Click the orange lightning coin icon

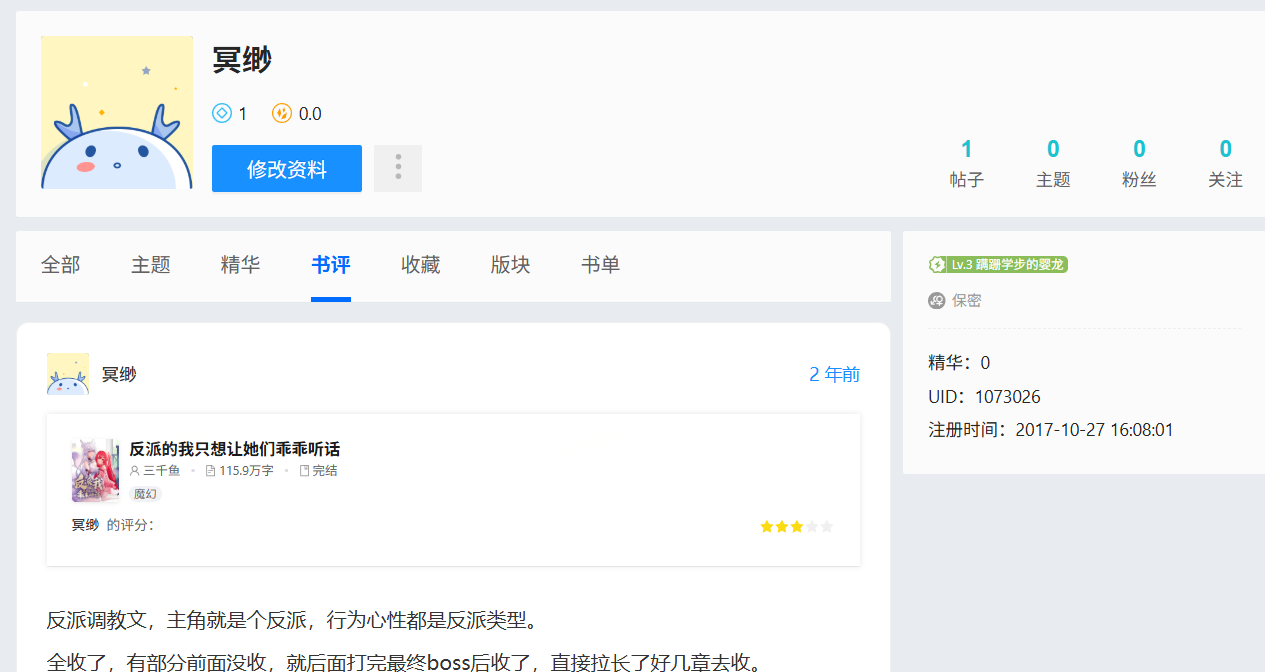coord(282,114)
